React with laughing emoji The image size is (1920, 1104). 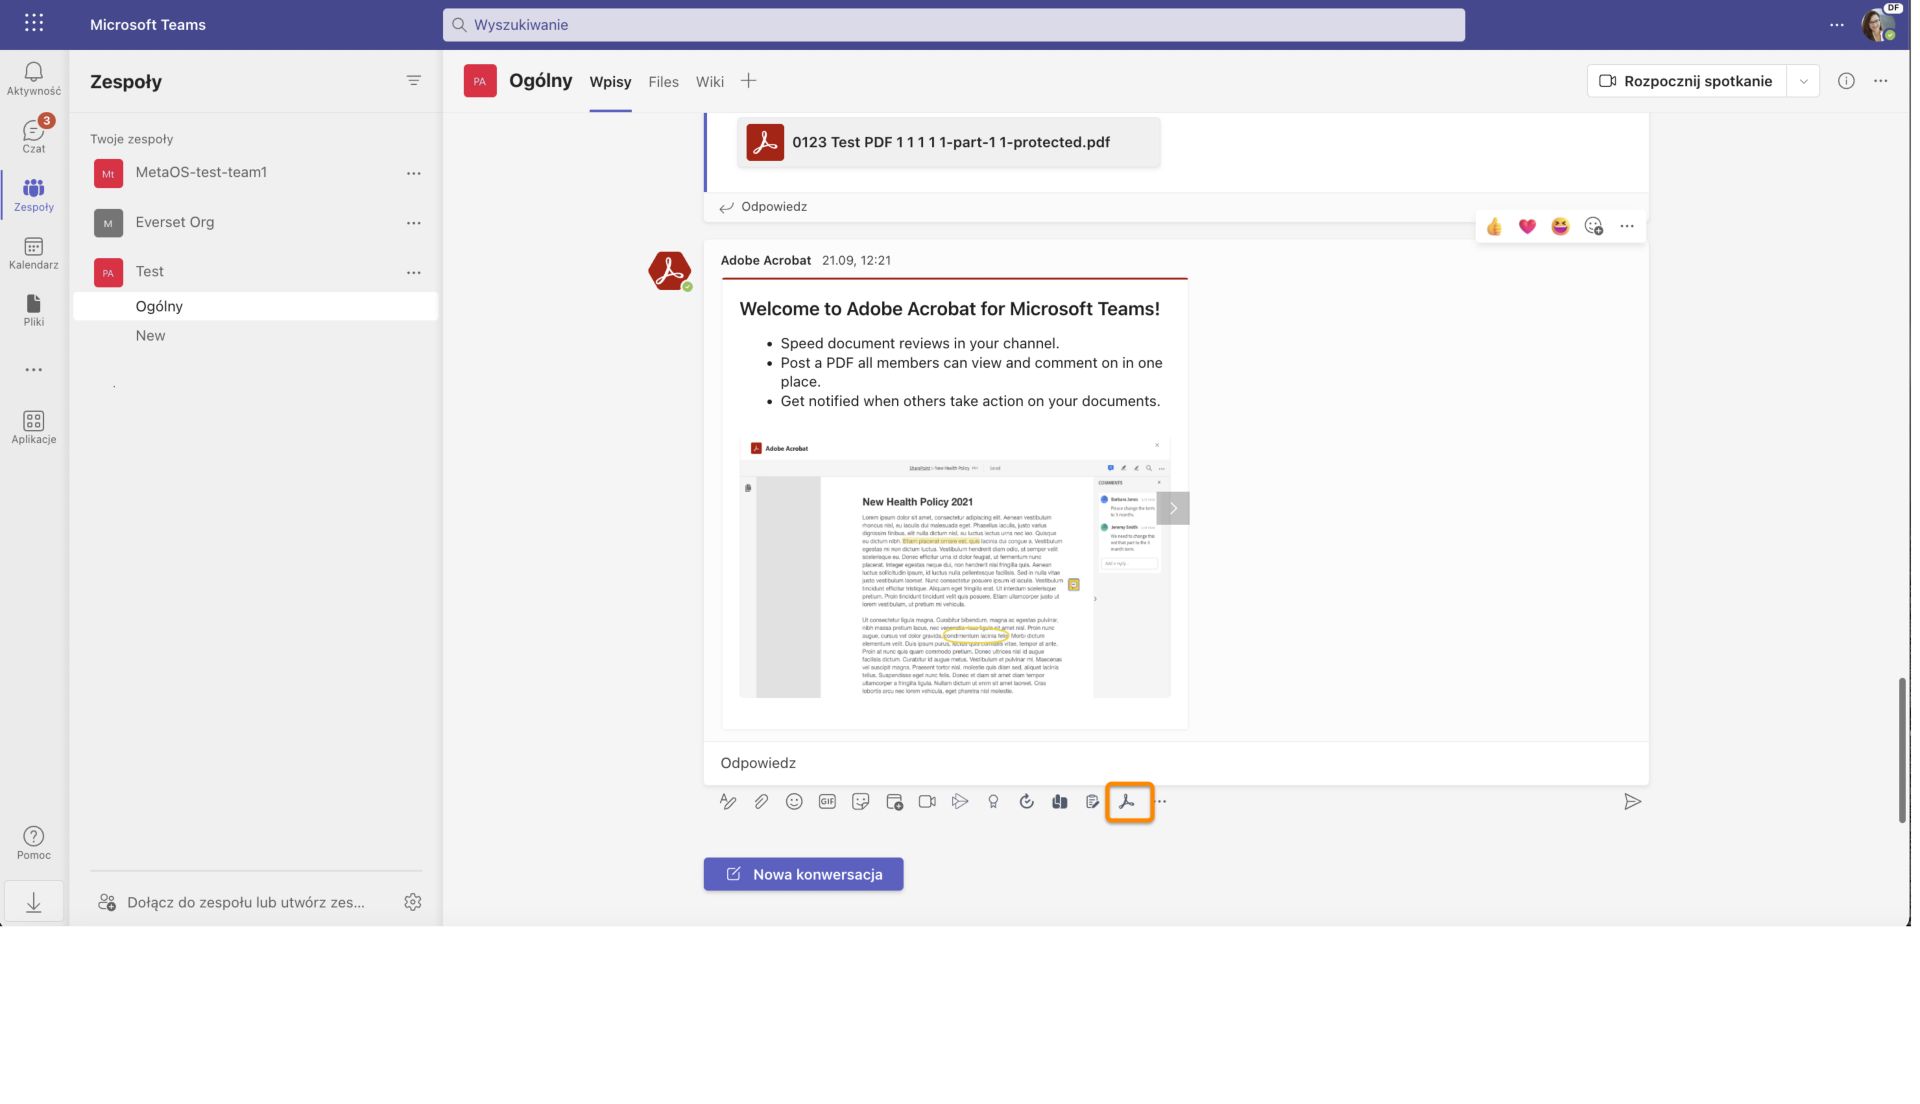[1560, 226]
